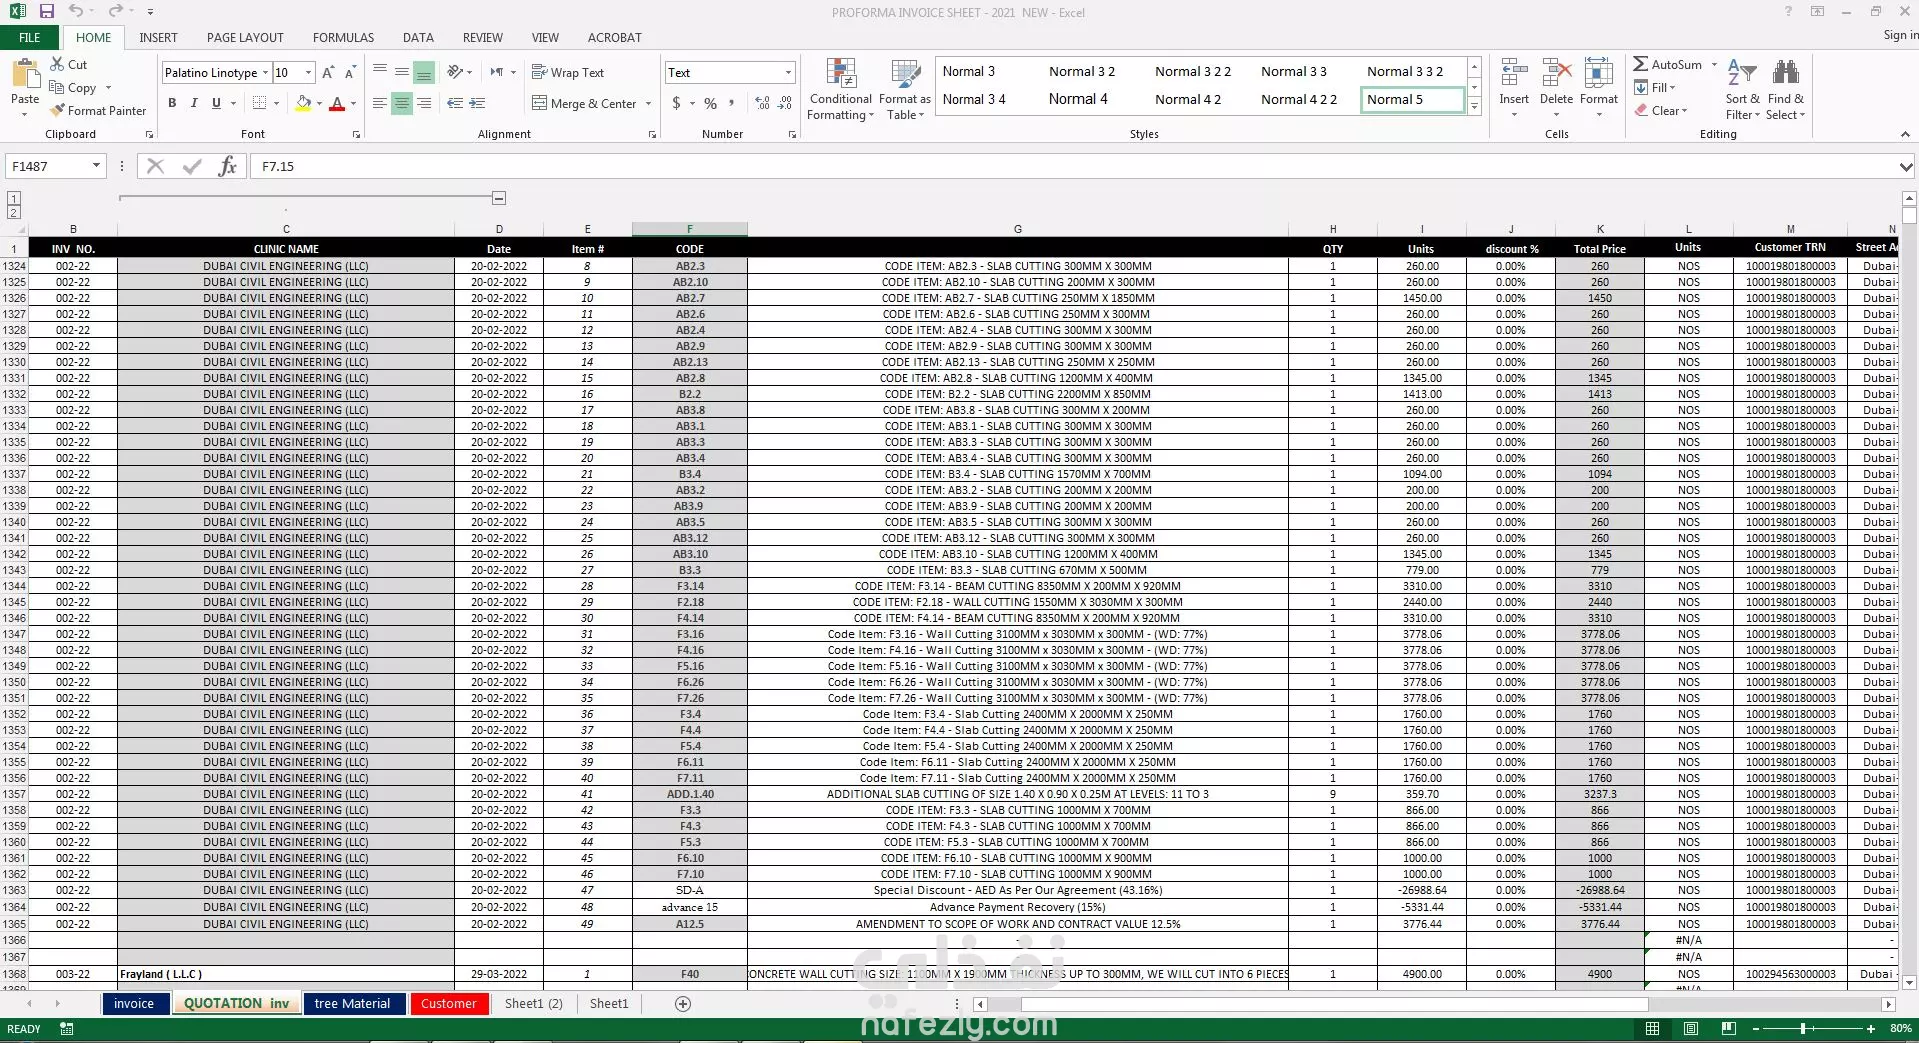Toggle Bold formatting
The image size is (1919, 1043).
click(x=172, y=103)
